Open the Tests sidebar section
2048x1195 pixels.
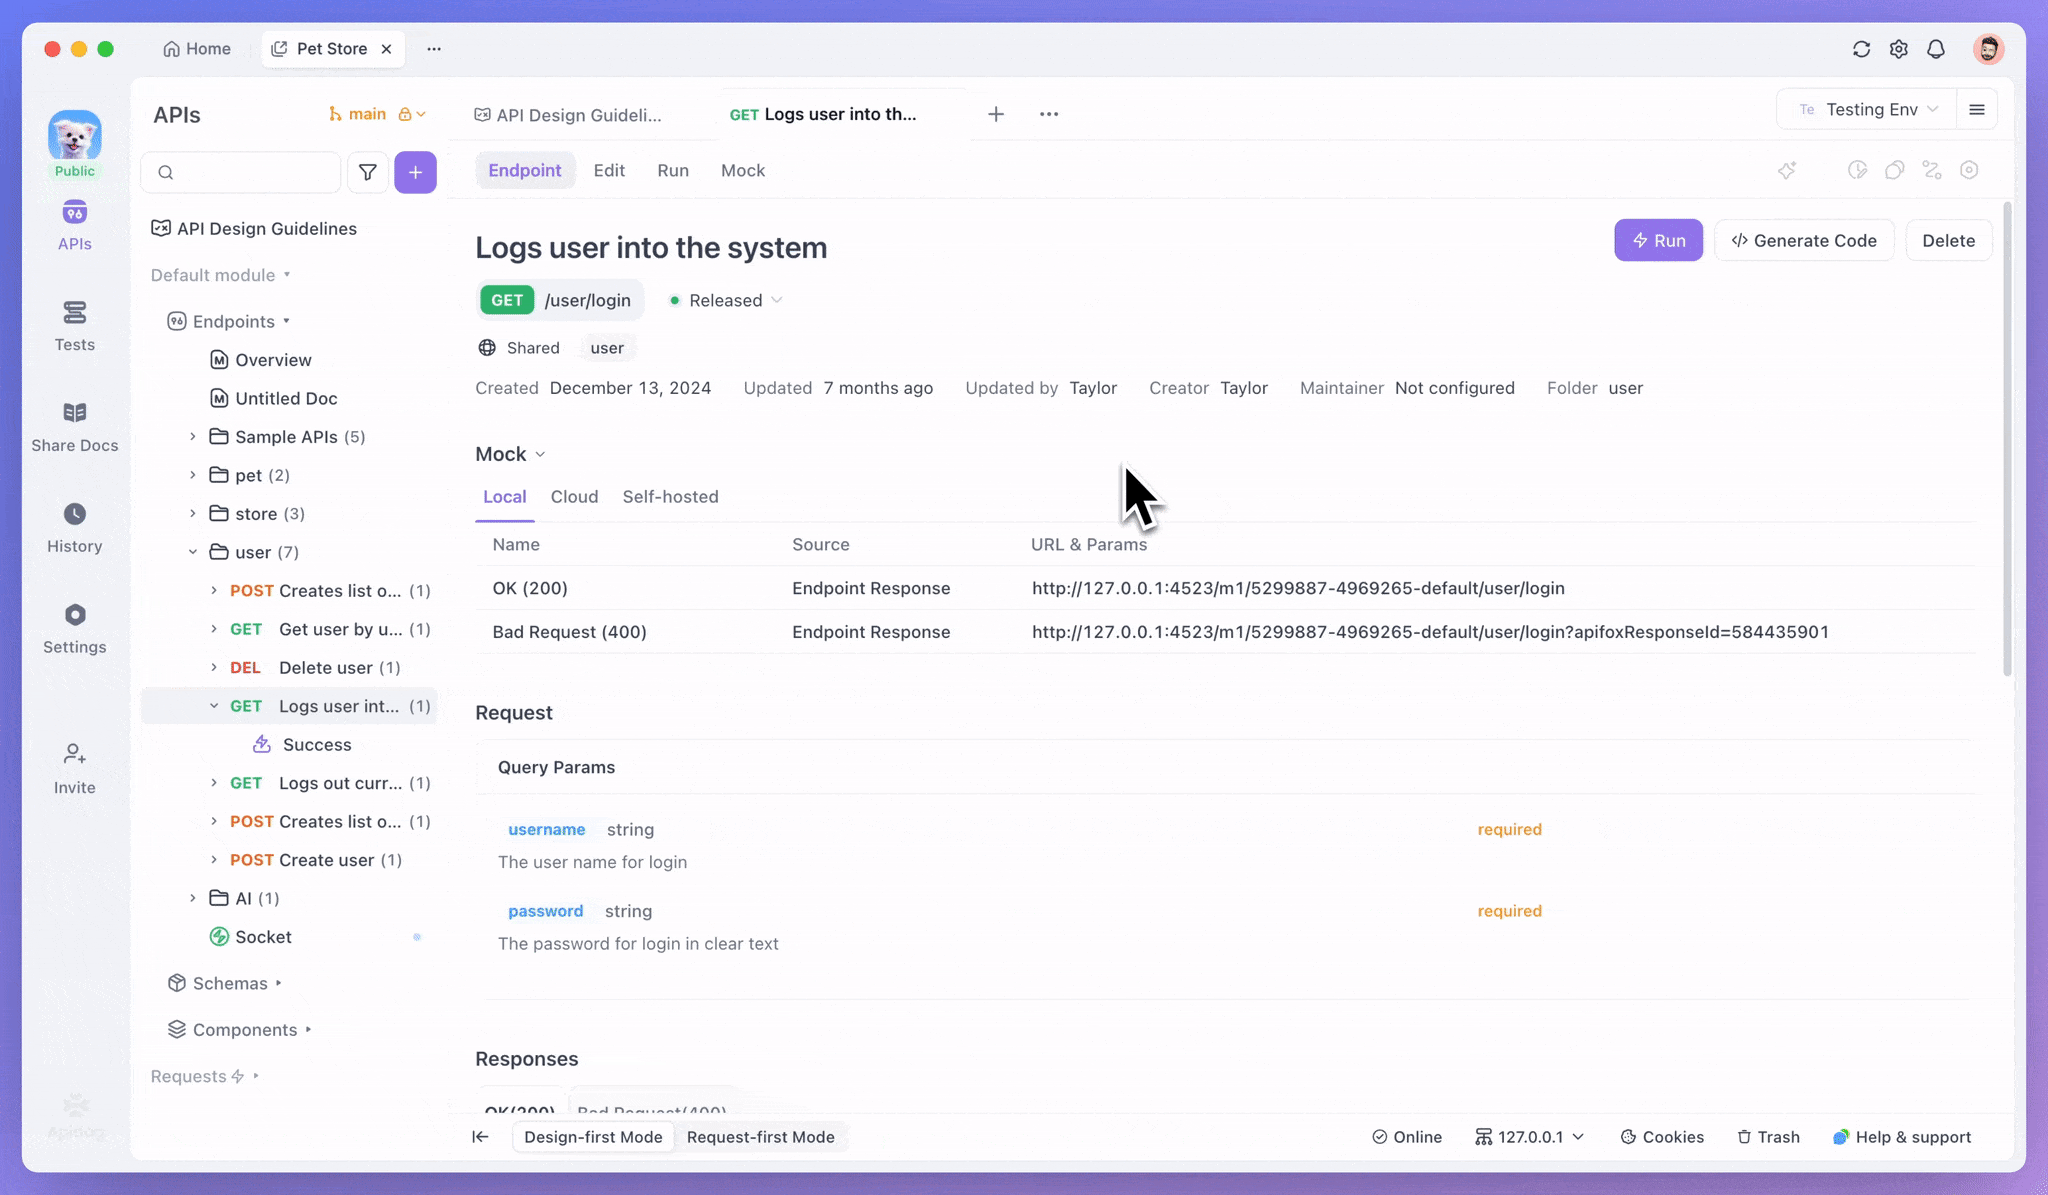pyautogui.click(x=74, y=326)
